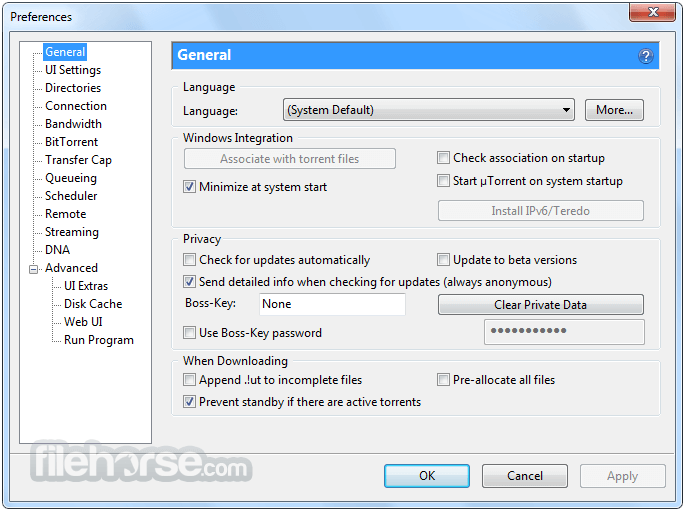The image size is (686, 512).
Task: Click the Boss-Key password field
Action: 564,332
